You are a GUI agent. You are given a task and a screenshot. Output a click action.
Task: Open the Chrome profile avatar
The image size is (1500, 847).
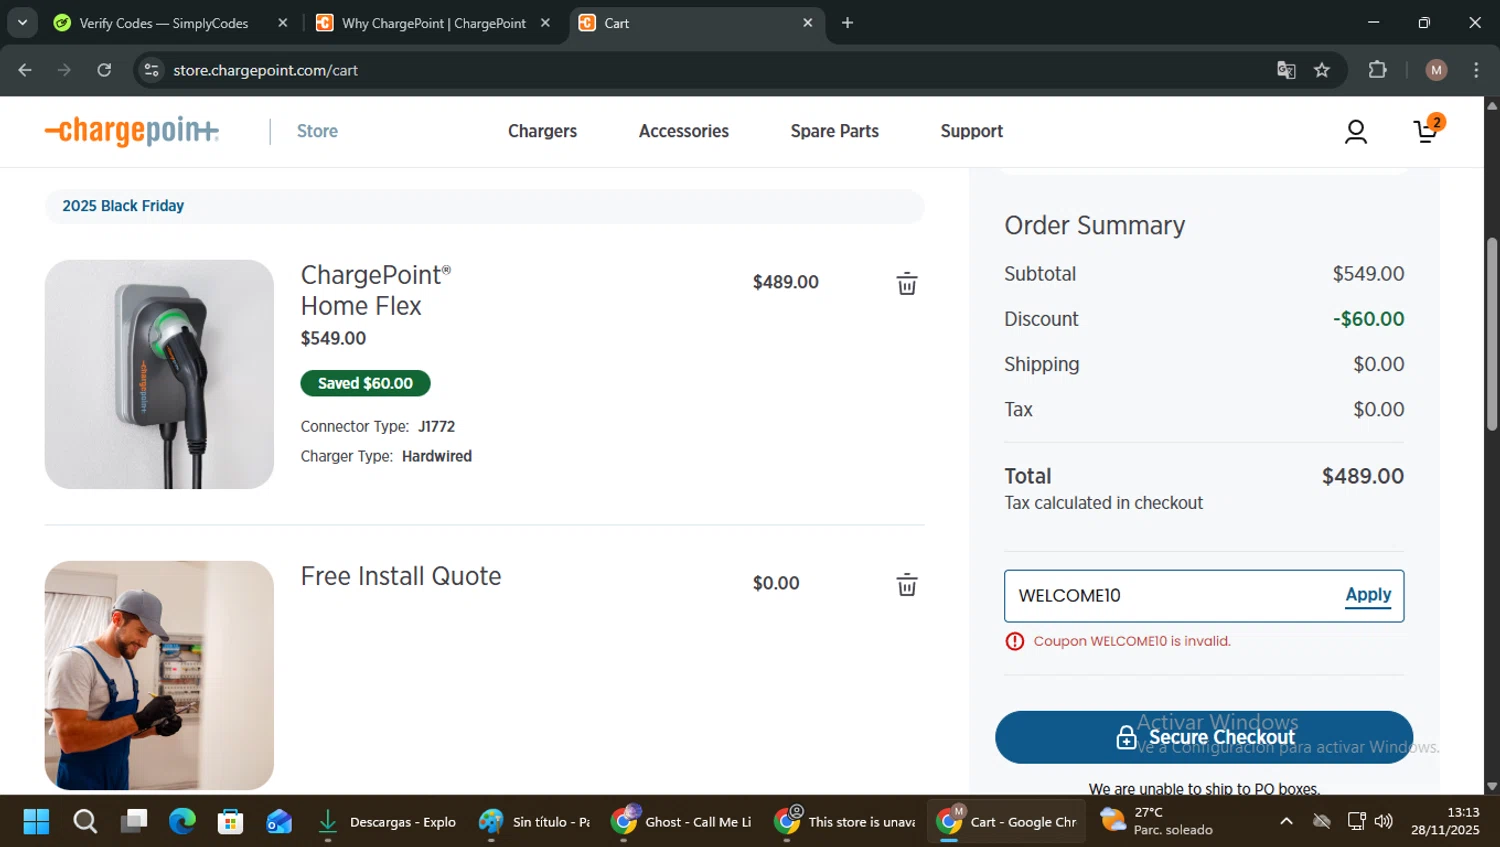click(x=1436, y=70)
